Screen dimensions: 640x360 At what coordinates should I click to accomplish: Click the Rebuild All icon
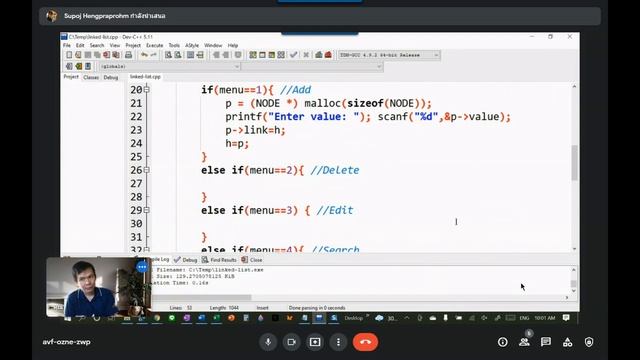point(281,55)
